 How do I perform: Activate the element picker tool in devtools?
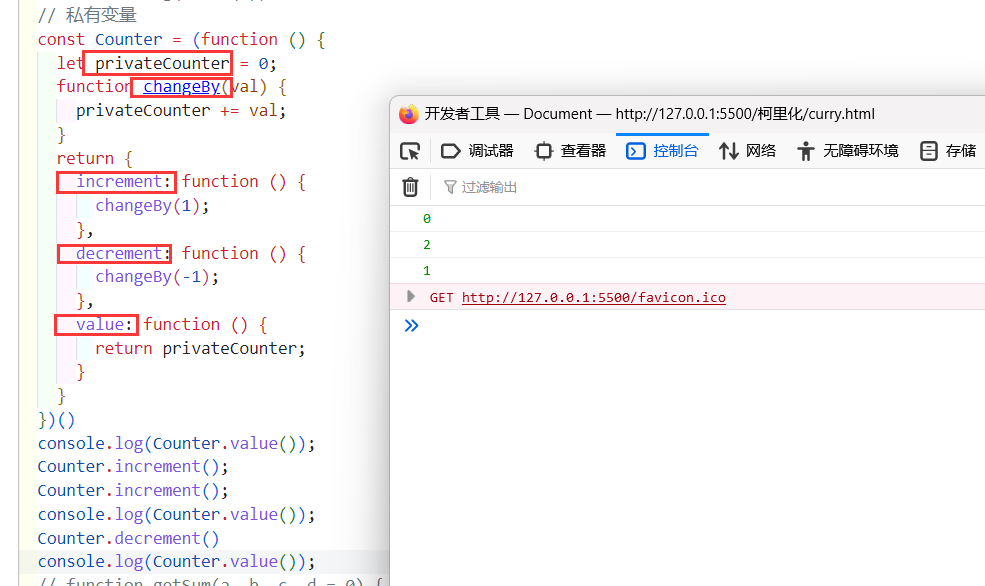[410, 151]
